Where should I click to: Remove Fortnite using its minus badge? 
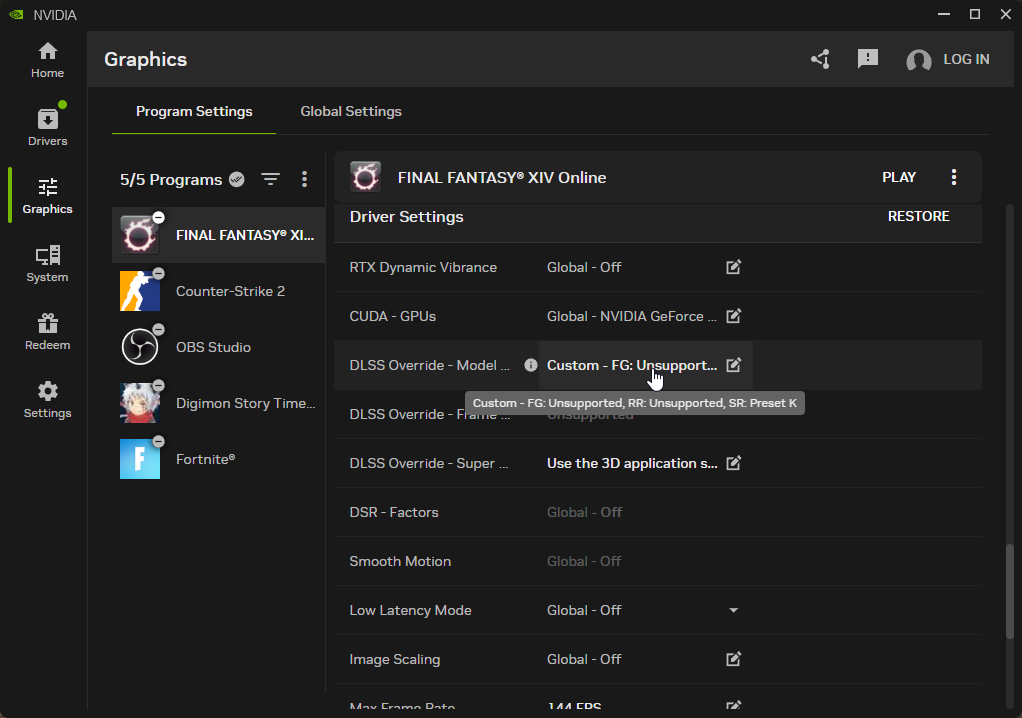click(159, 441)
